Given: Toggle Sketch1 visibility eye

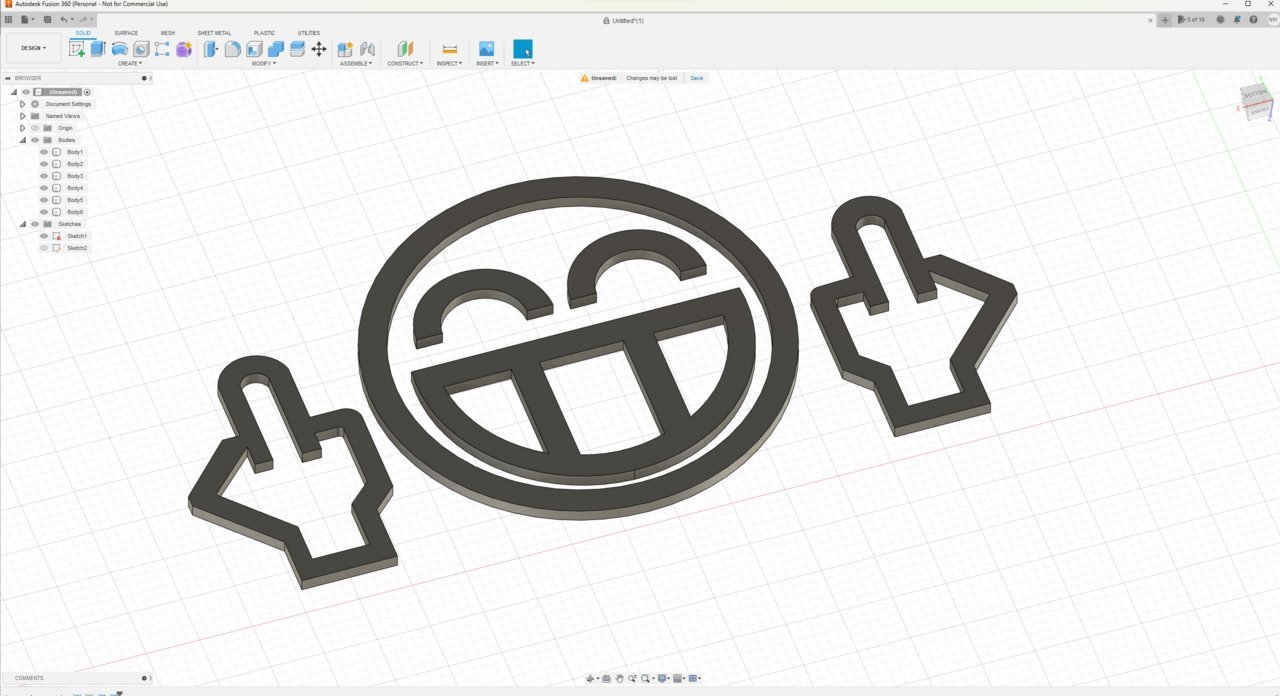Looking at the screenshot, I should coord(44,236).
